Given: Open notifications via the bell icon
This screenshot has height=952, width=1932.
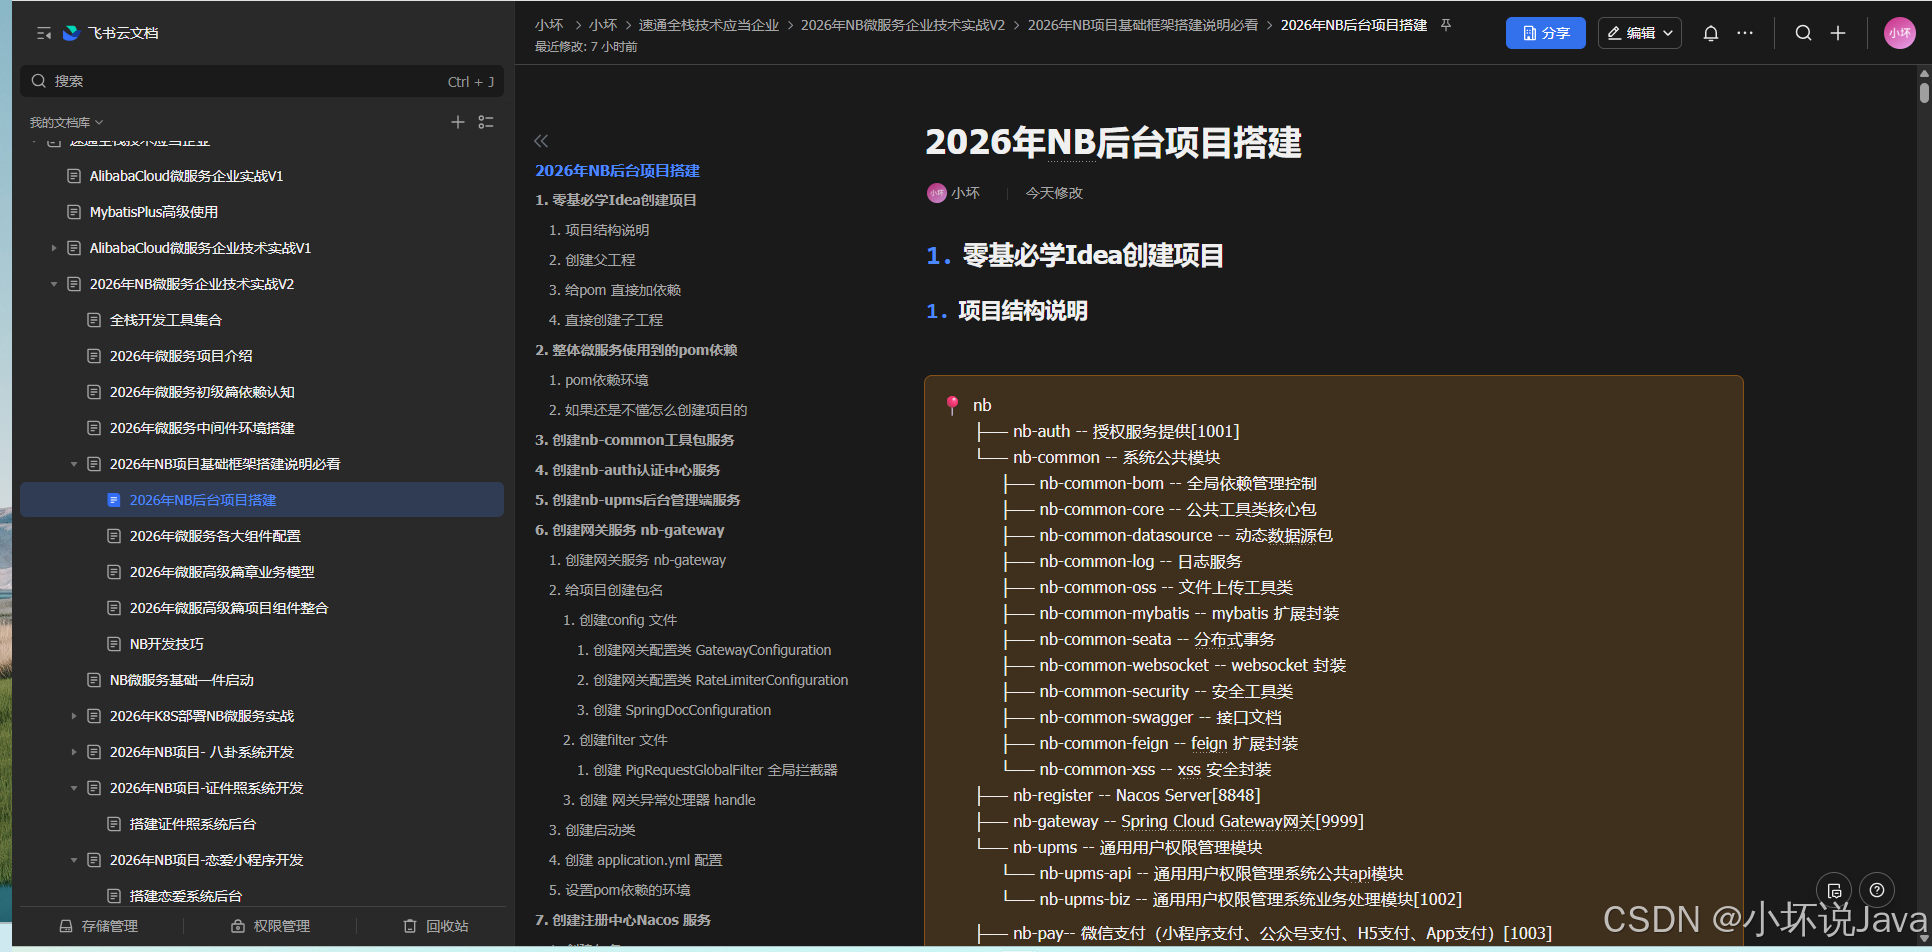Looking at the screenshot, I should 1710,33.
